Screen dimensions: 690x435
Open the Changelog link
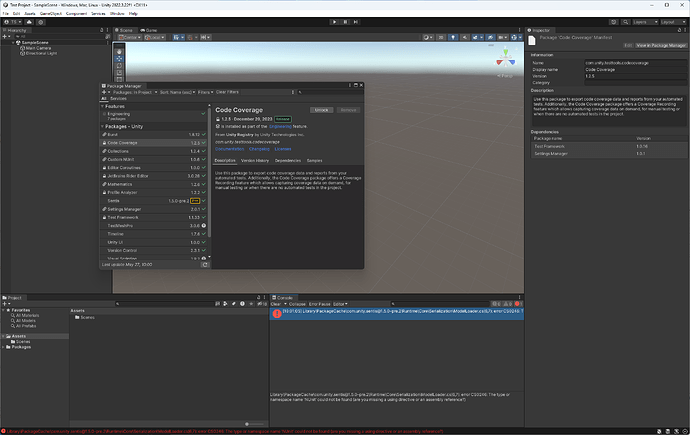point(259,149)
